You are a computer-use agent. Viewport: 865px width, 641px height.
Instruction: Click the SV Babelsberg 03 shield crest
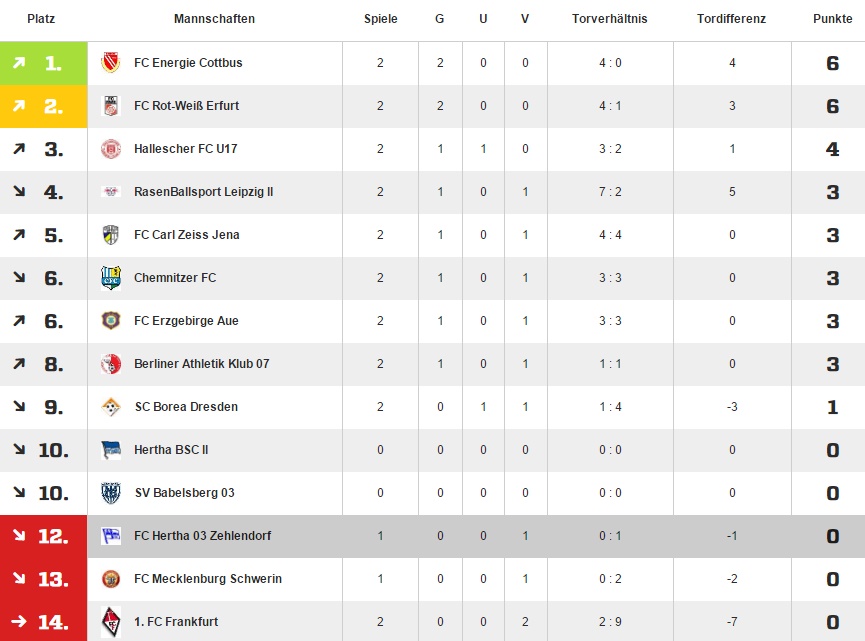(111, 493)
